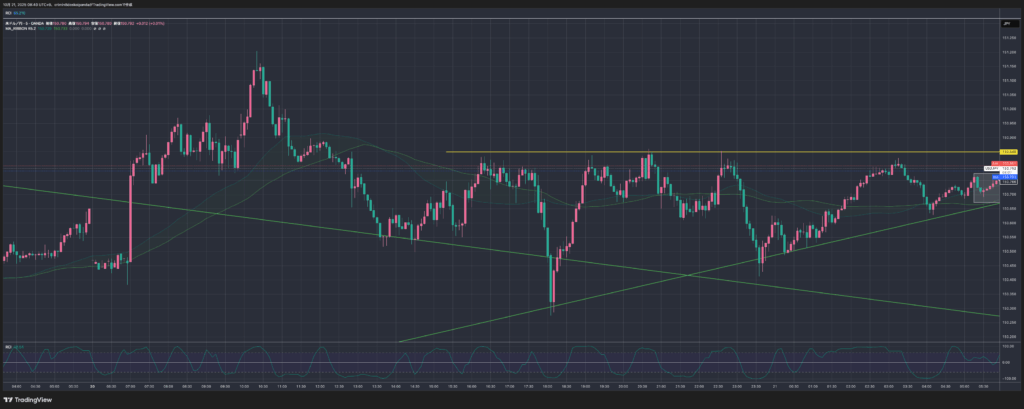Open the JPY currency label on price axis
Screen dimensions: 1024x409
pos(1005,23)
